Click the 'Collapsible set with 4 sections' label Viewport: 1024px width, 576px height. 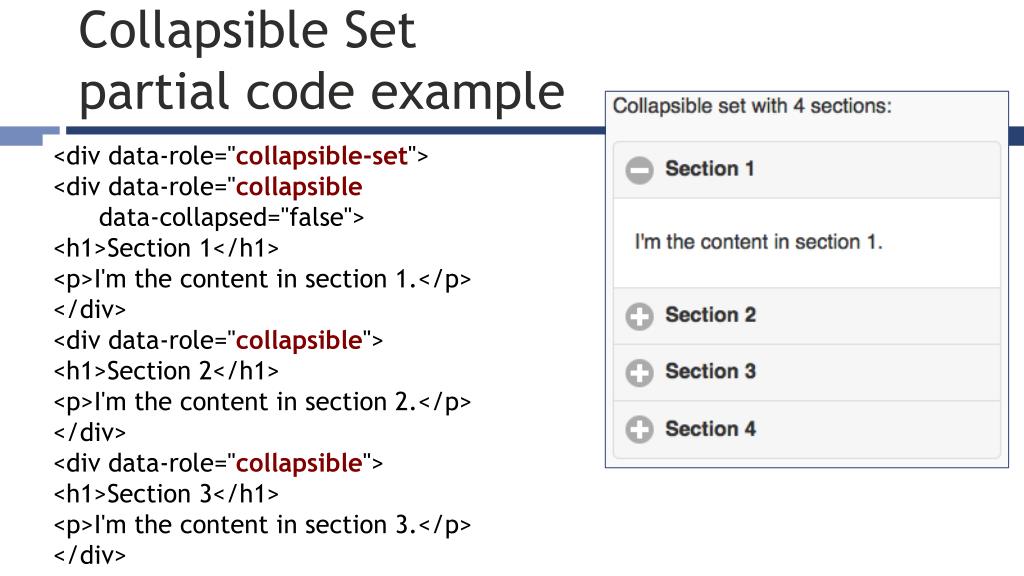coord(752,106)
